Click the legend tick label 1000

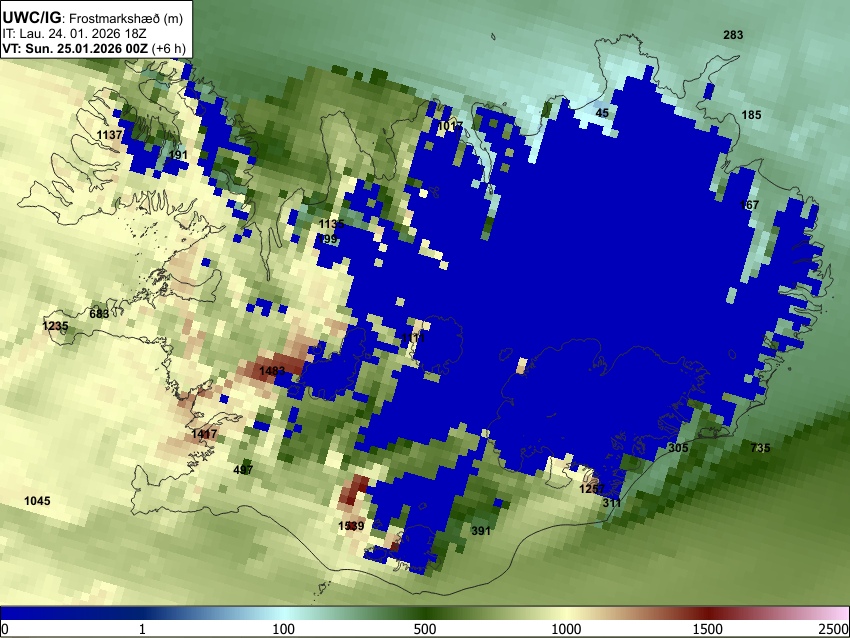tap(566, 629)
